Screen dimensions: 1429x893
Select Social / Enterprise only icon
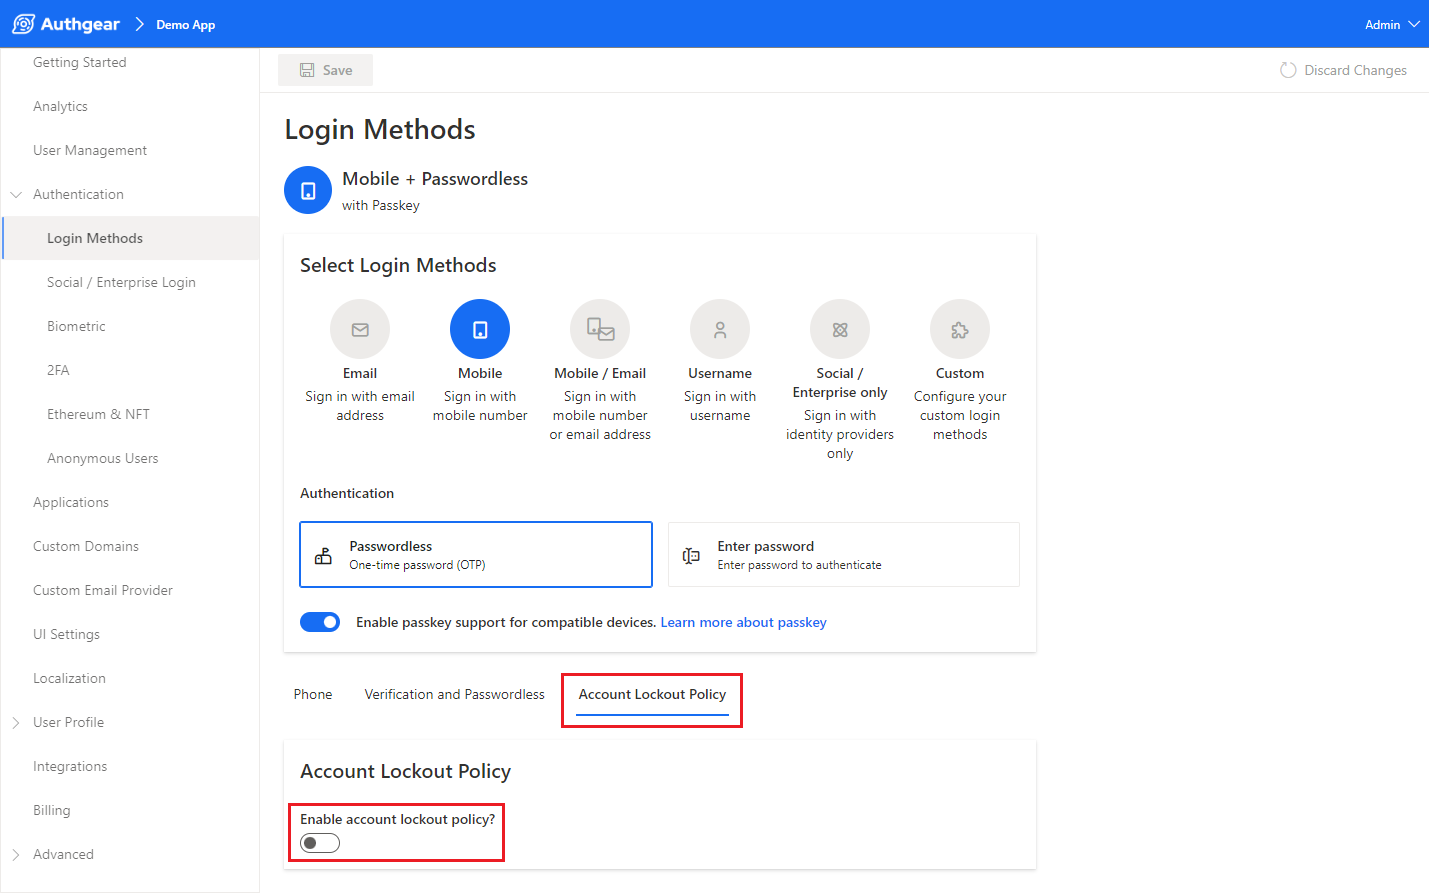(840, 329)
